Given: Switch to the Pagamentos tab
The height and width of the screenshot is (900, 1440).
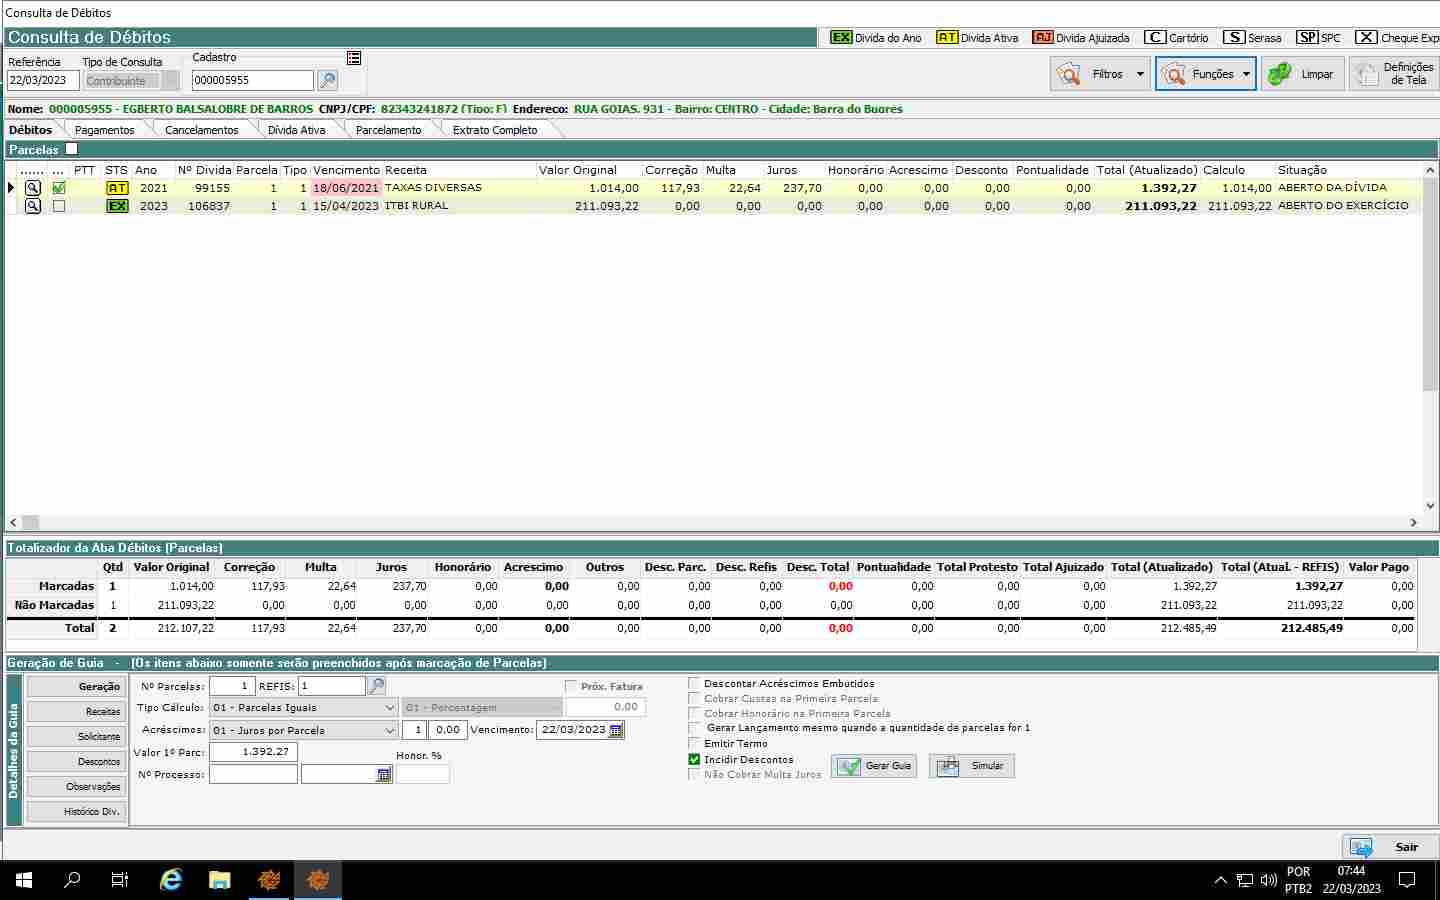Looking at the screenshot, I should 104,130.
